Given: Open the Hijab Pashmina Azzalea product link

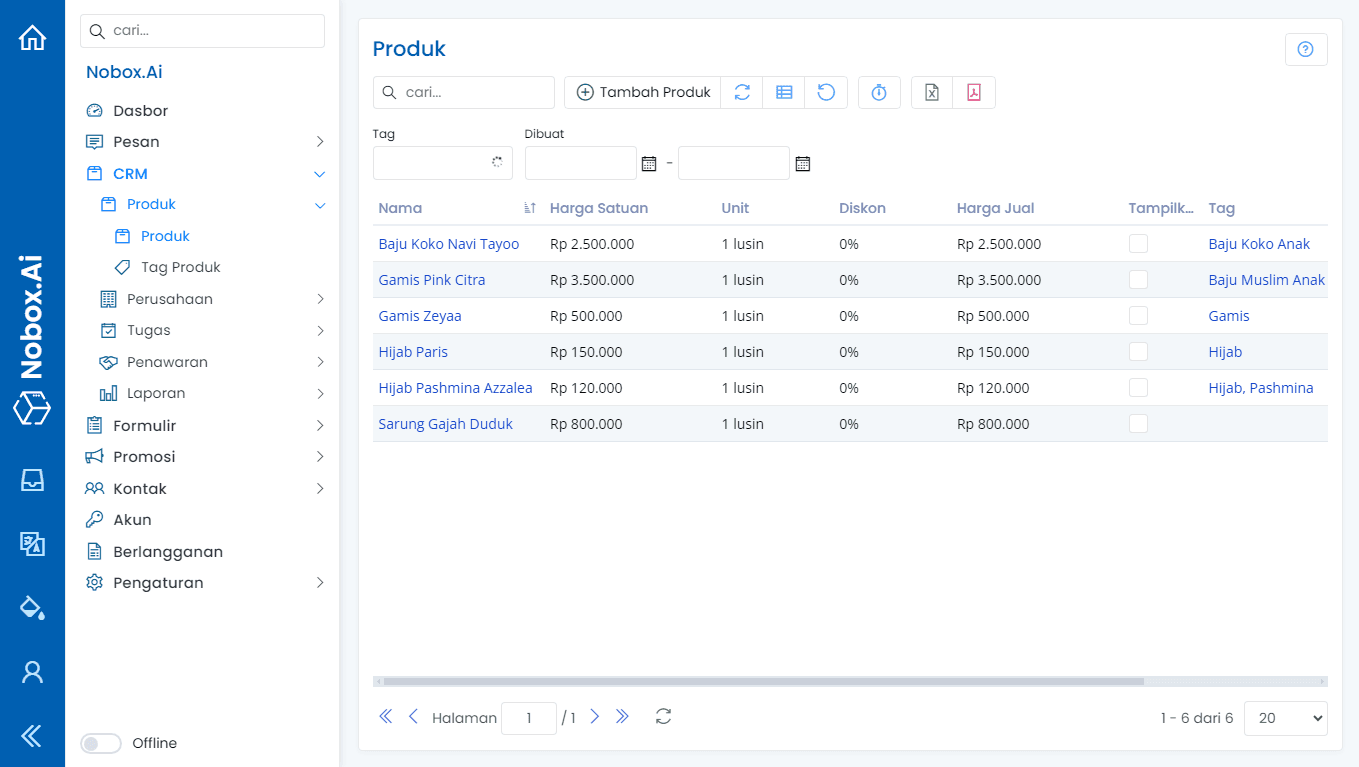Looking at the screenshot, I should (455, 388).
